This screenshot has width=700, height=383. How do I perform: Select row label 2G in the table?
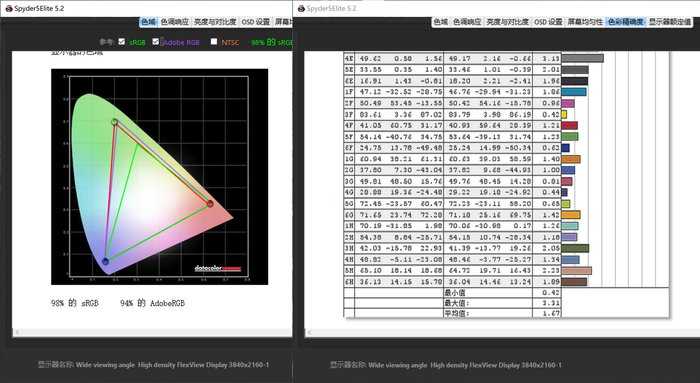point(349,170)
